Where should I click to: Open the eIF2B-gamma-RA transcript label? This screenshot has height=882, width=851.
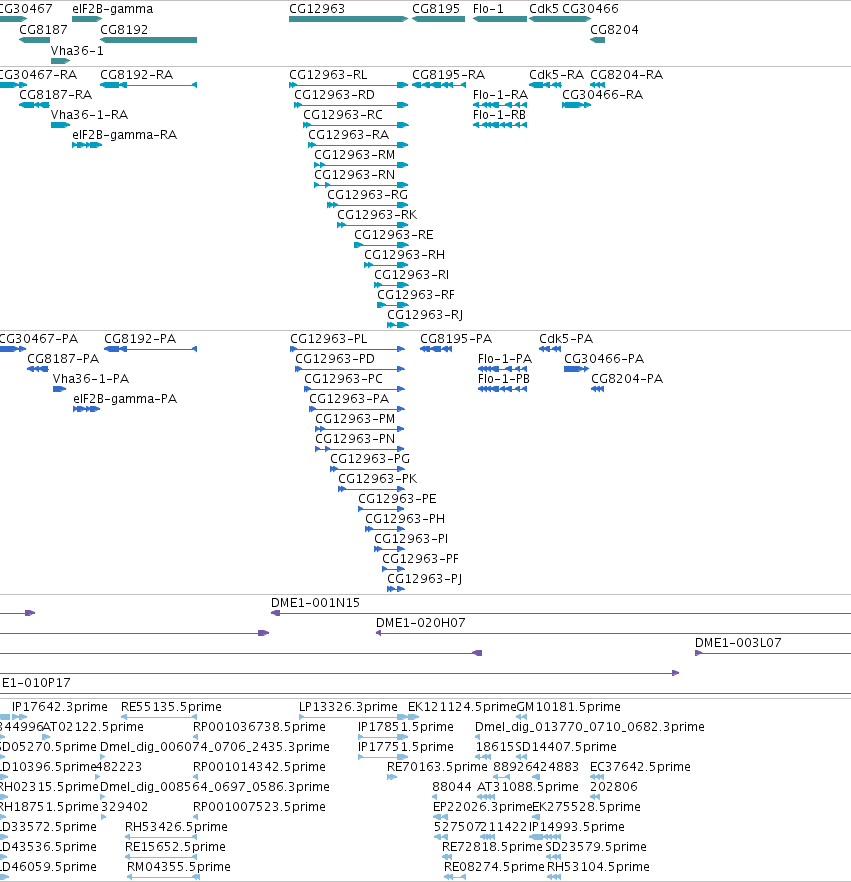click(x=124, y=135)
